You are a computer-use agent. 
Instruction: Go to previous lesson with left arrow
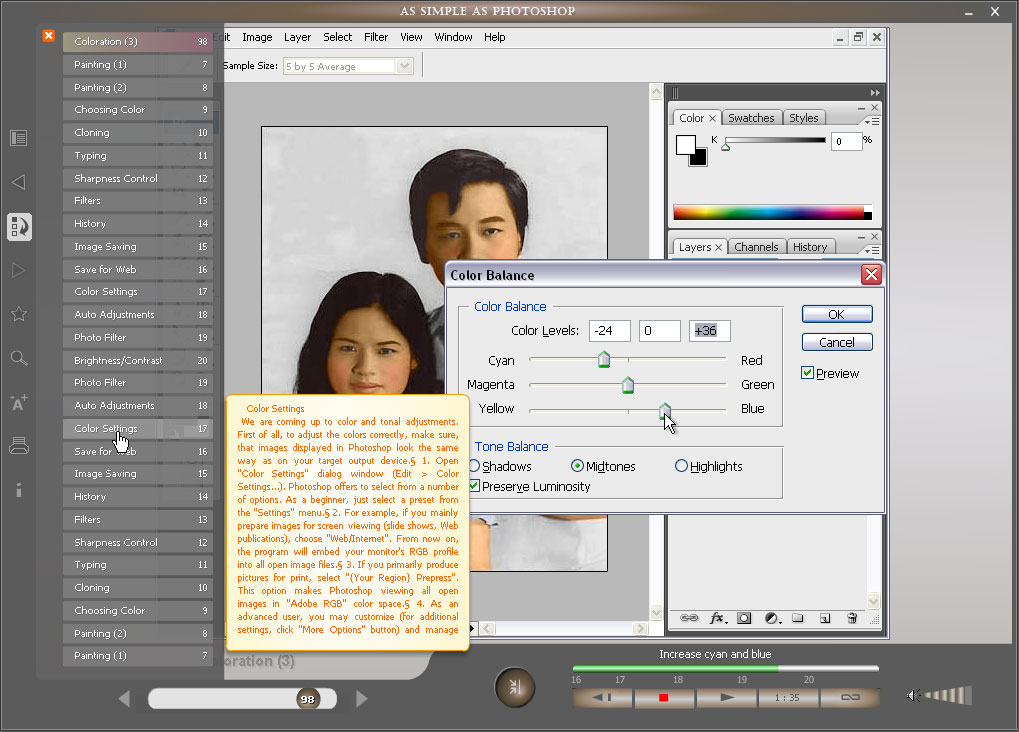(x=124, y=699)
